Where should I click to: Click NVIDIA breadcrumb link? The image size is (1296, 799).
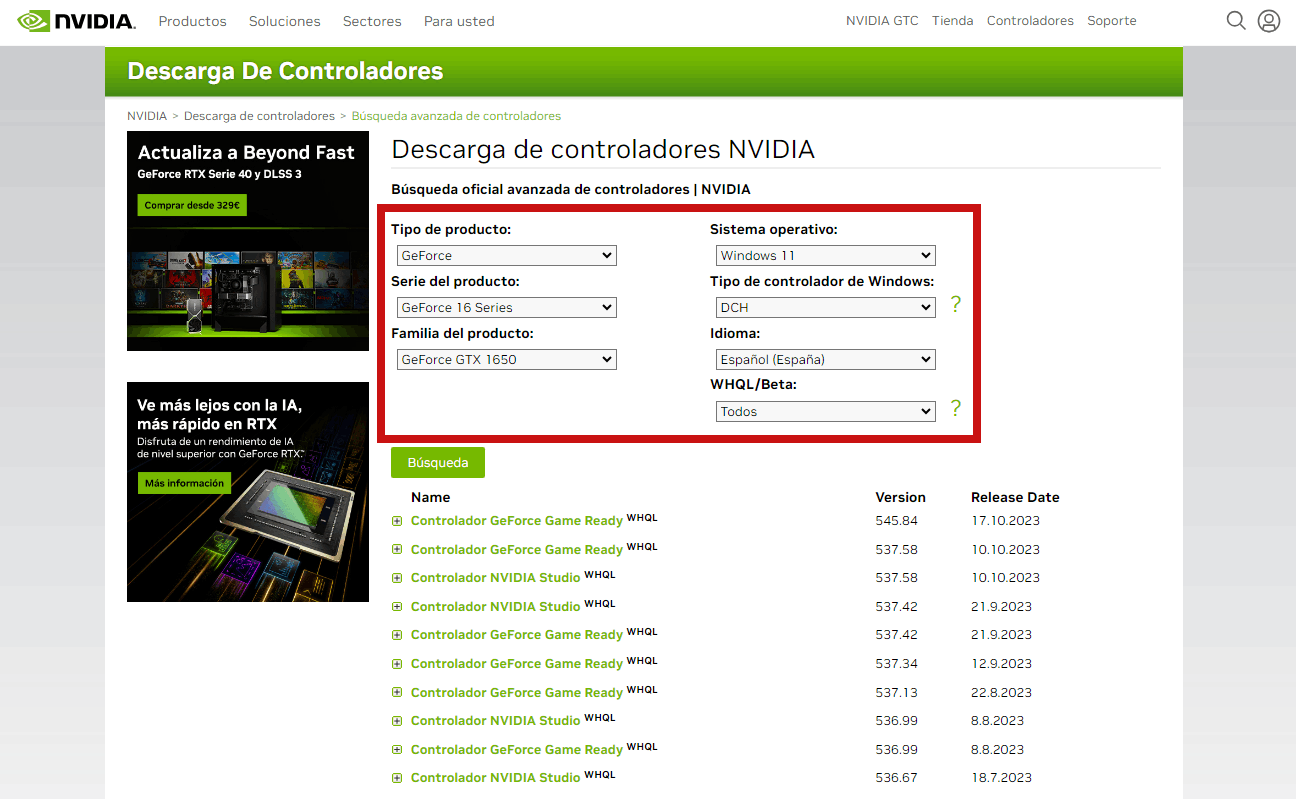pyautogui.click(x=147, y=116)
